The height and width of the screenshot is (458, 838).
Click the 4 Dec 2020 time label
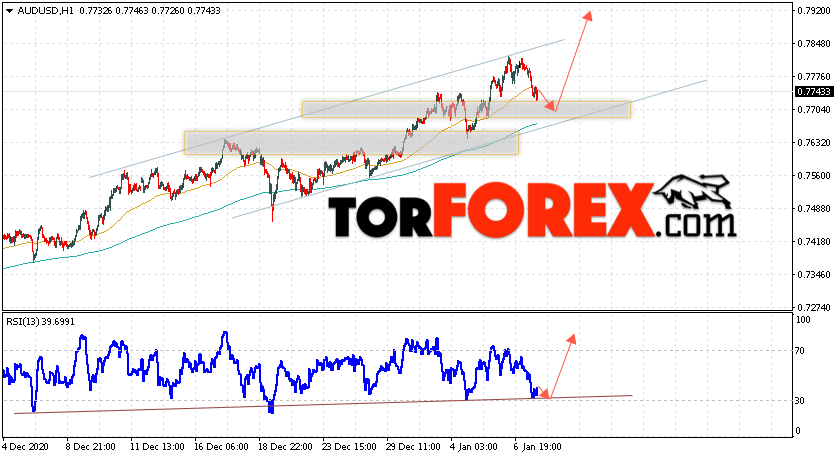[x=26, y=447]
